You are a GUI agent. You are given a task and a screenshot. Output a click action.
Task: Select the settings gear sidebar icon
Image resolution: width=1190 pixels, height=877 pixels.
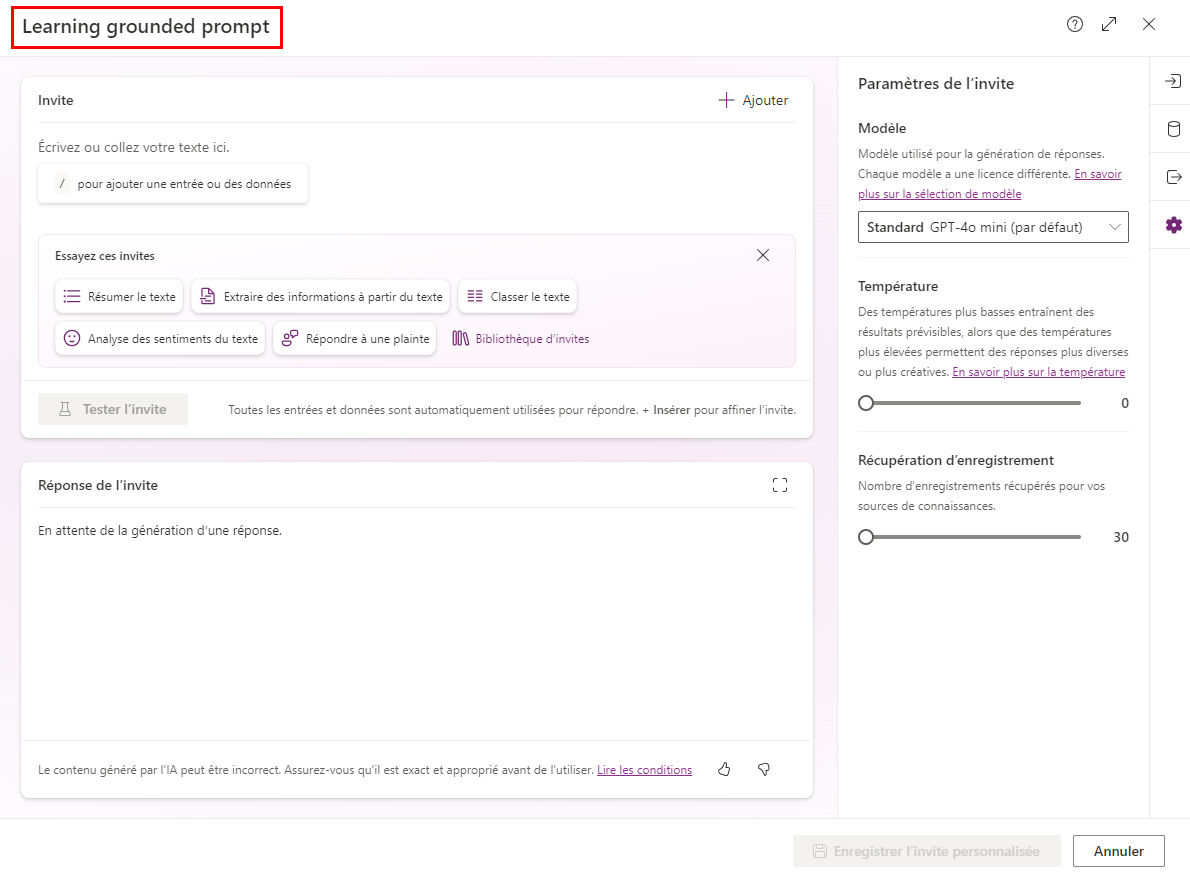pos(1173,225)
